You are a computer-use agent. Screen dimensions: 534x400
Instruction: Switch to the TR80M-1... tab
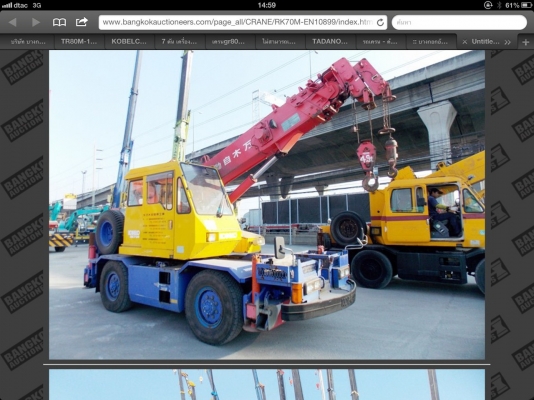(79, 42)
